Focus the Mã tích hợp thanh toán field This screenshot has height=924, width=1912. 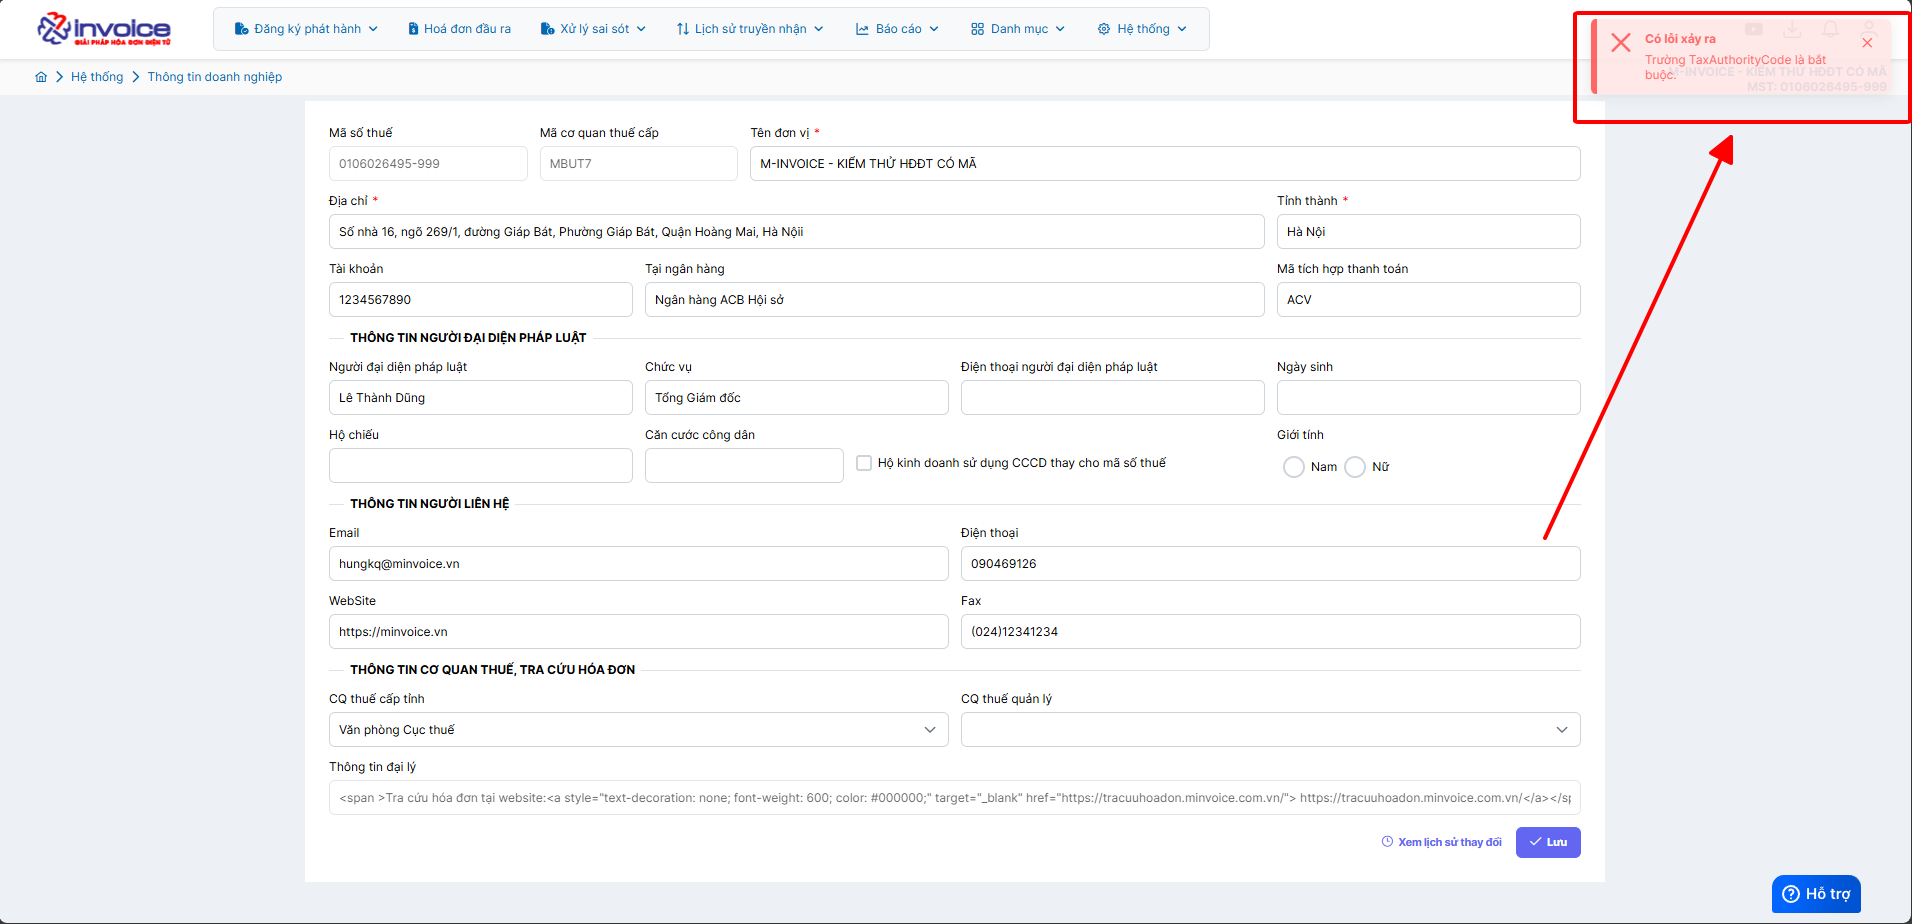(x=1429, y=300)
